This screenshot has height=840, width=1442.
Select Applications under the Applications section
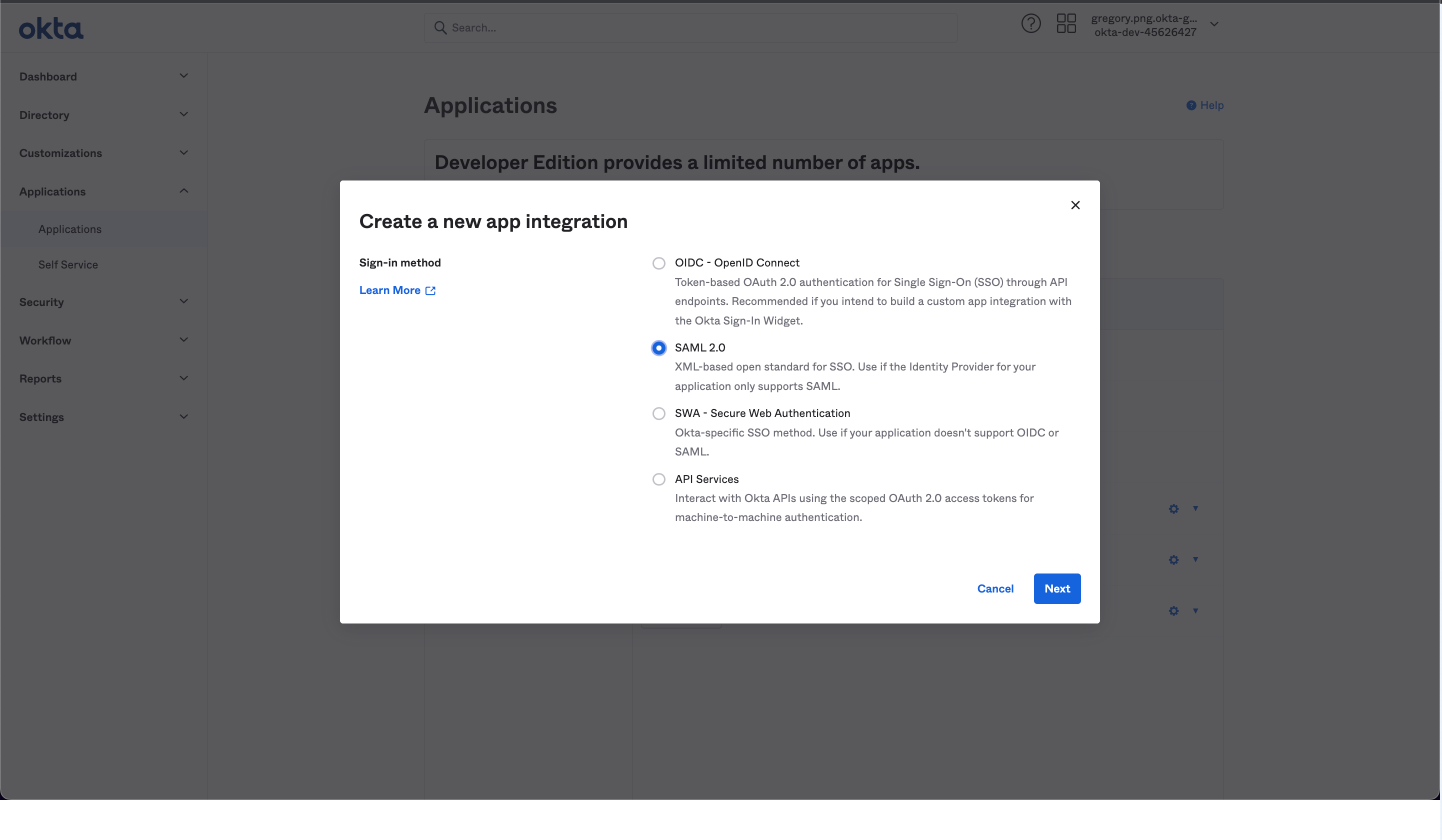coord(70,229)
